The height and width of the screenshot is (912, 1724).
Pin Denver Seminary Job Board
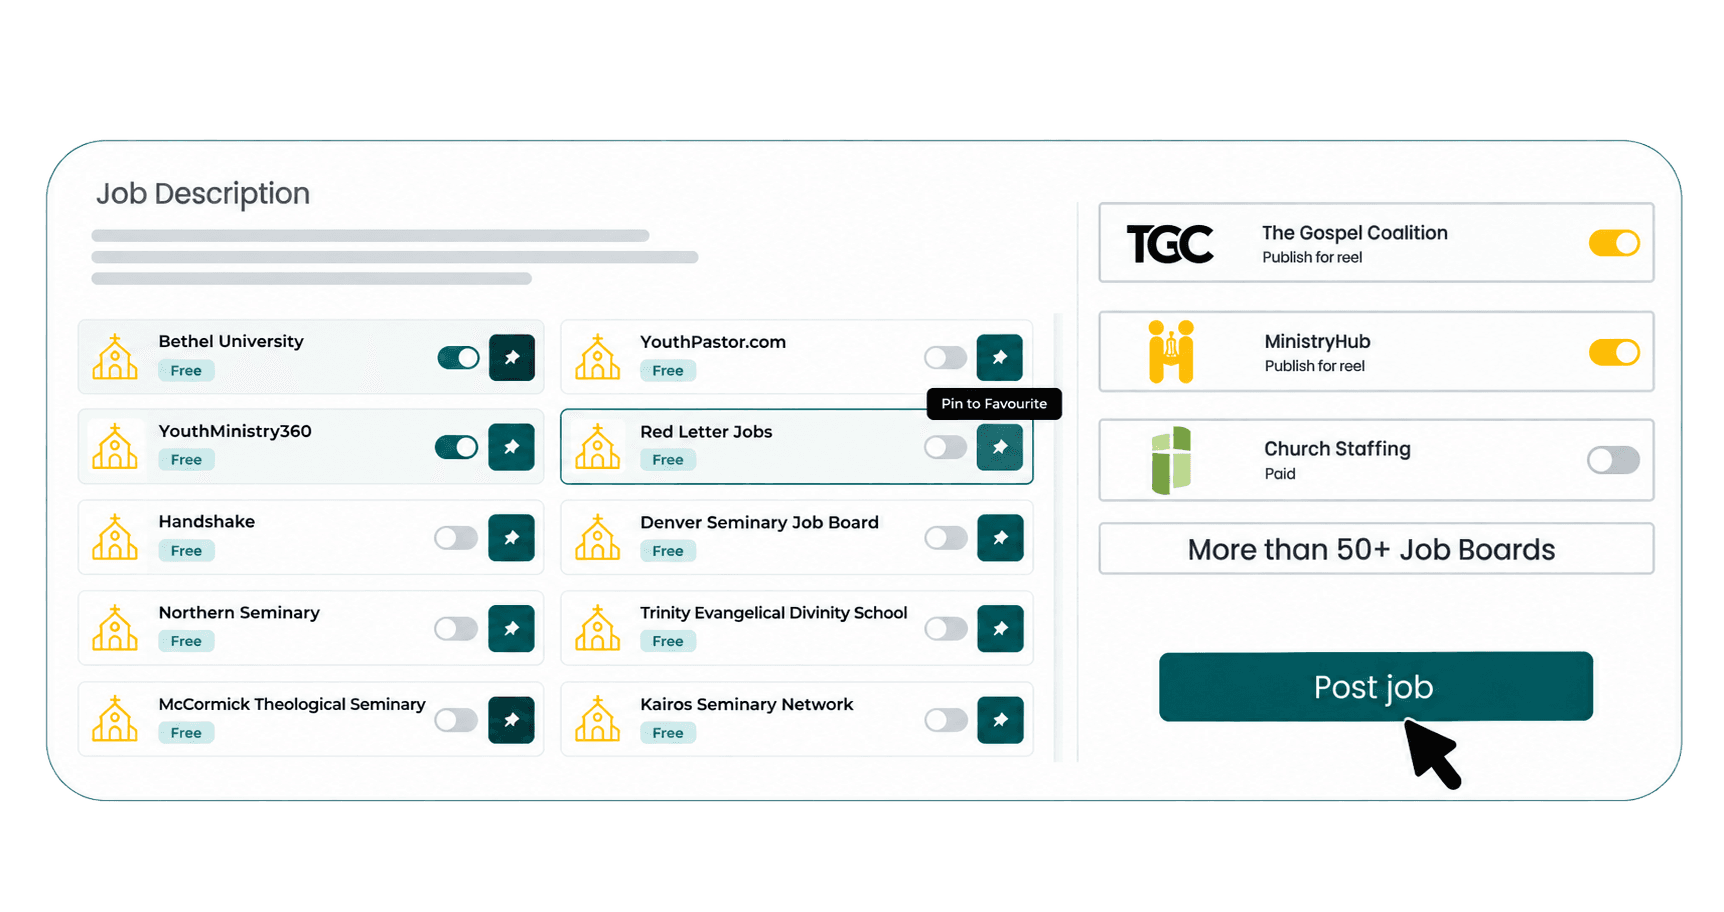pyautogui.click(x=999, y=538)
